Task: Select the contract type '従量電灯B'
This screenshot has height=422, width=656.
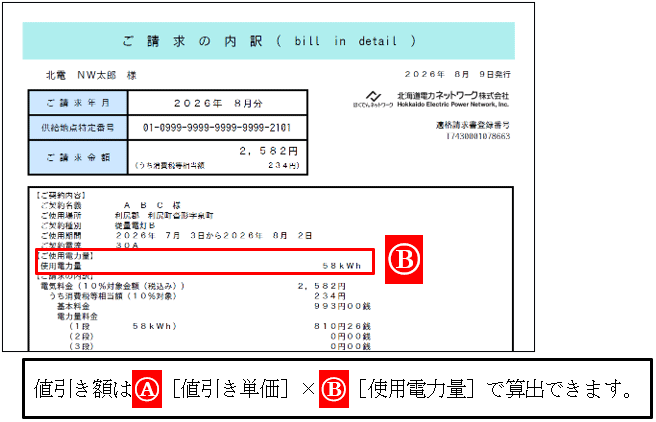Action: [x=135, y=225]
